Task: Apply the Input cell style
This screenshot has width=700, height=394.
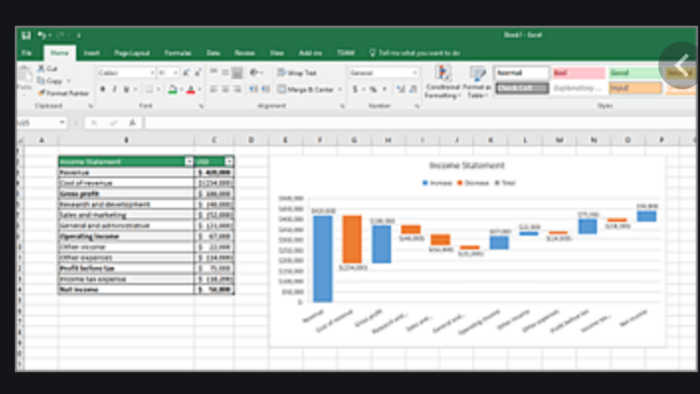Action: coord(634,88)
